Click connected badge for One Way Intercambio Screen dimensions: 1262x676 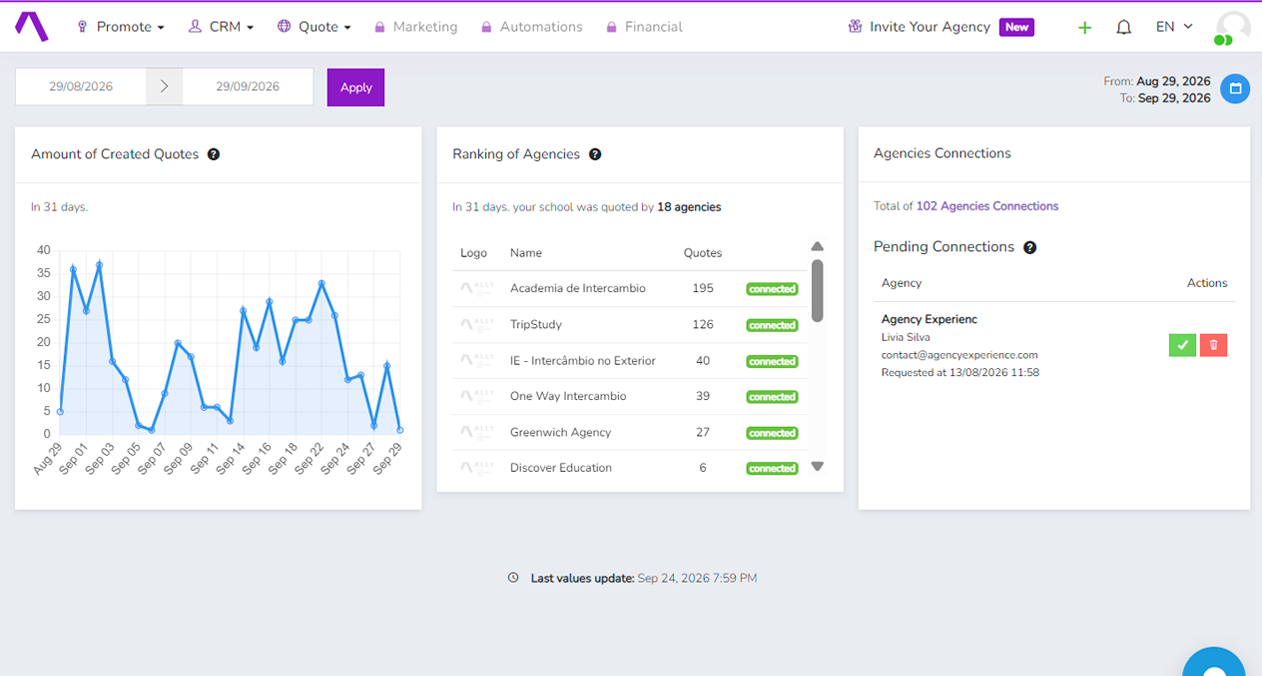click(772, 397)
